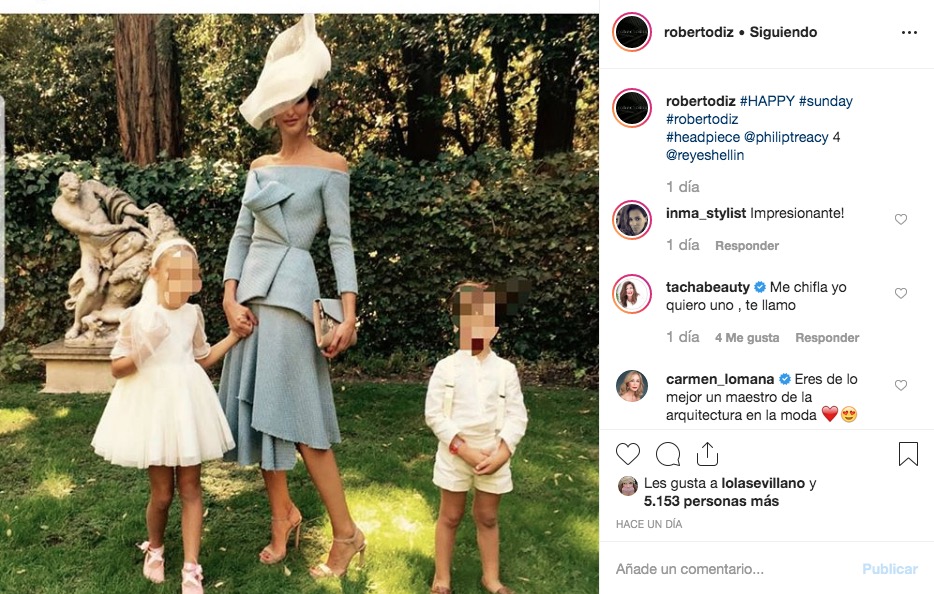Viewport: 934px width, 594px height.
Task: Open the @reyeshellin mention
Action: point(705,155)
